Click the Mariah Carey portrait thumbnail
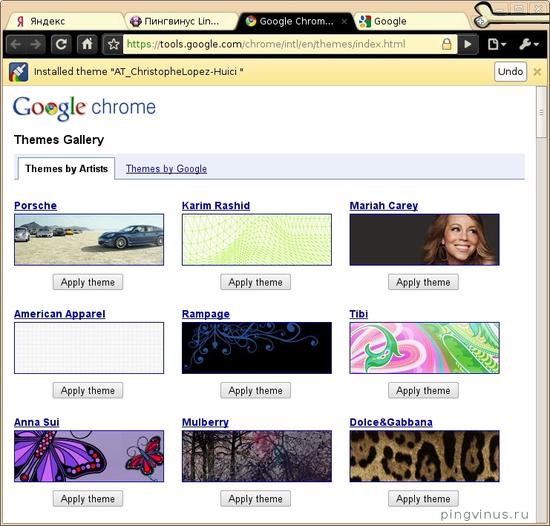The height and width of the screenshot is (526, 550). [x=424, y=240]
